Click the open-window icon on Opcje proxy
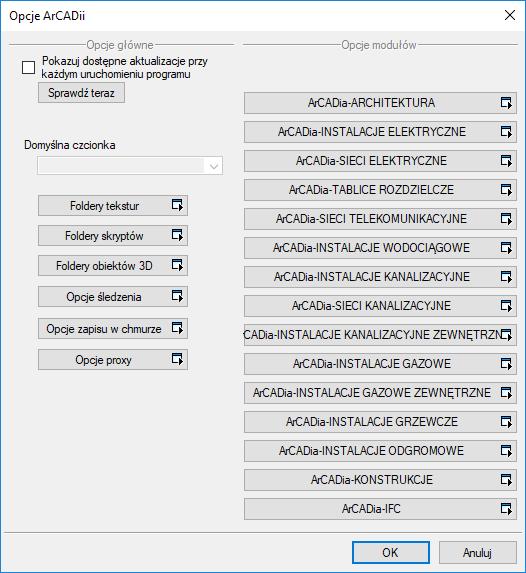The image size is (526, 573). point(177,359)
